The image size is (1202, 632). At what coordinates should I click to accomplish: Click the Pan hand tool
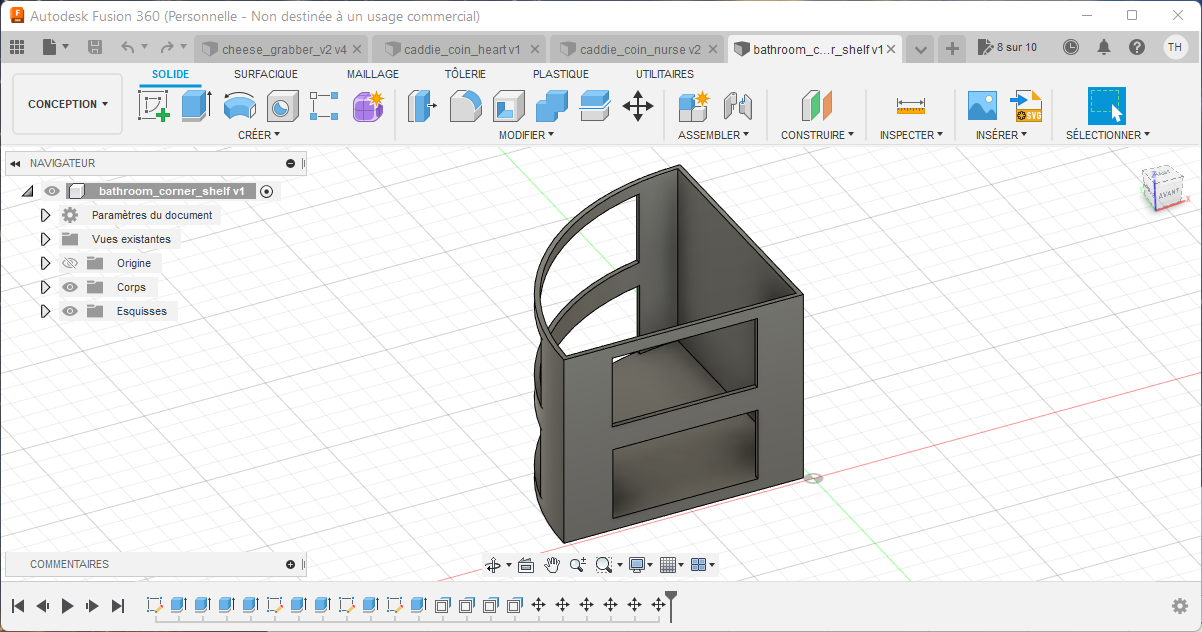(x=552, y=565)
